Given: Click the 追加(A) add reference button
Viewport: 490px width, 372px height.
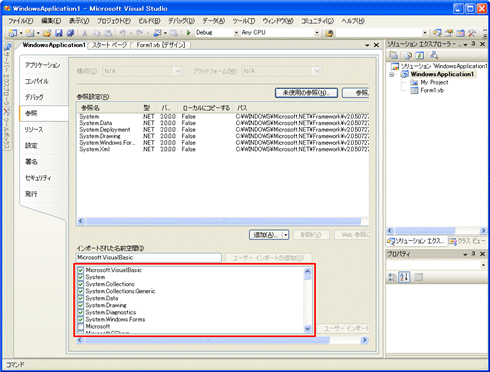Looking at the screenshot, I should click(266, 235).
